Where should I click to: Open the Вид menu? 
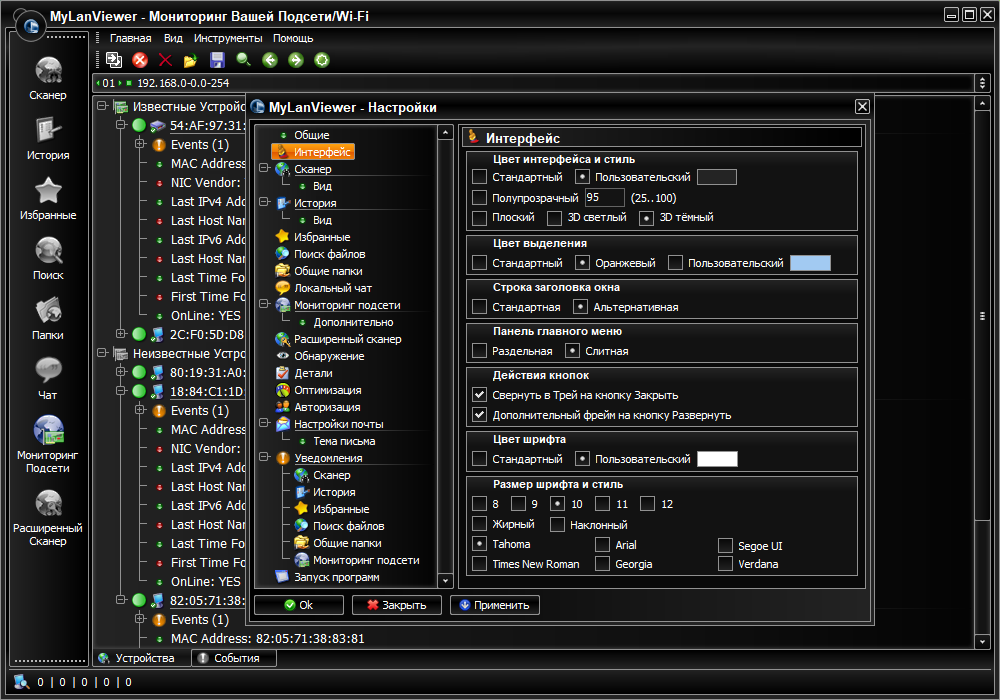(173, 38)
